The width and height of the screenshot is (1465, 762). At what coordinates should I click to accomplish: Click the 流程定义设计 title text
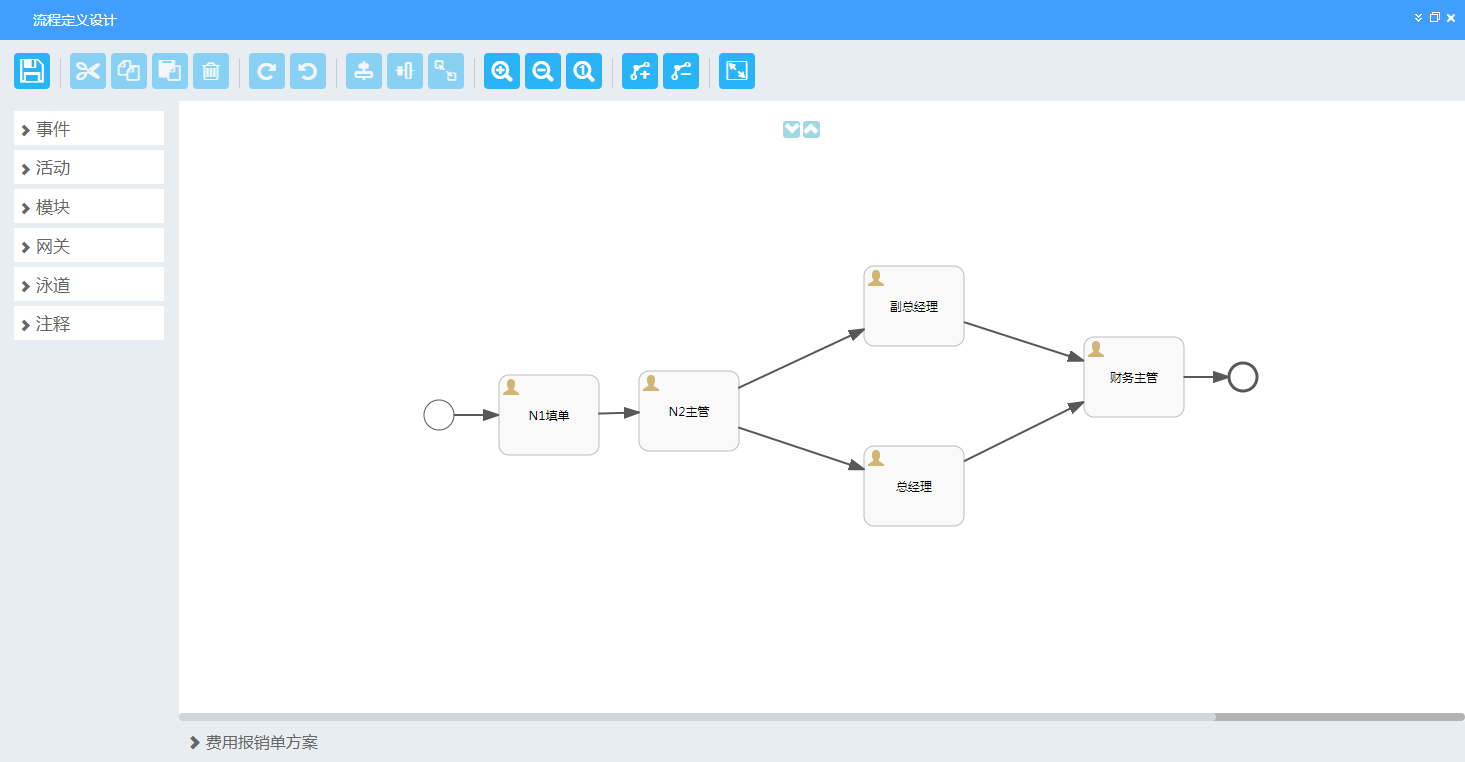tap(75, 20)
